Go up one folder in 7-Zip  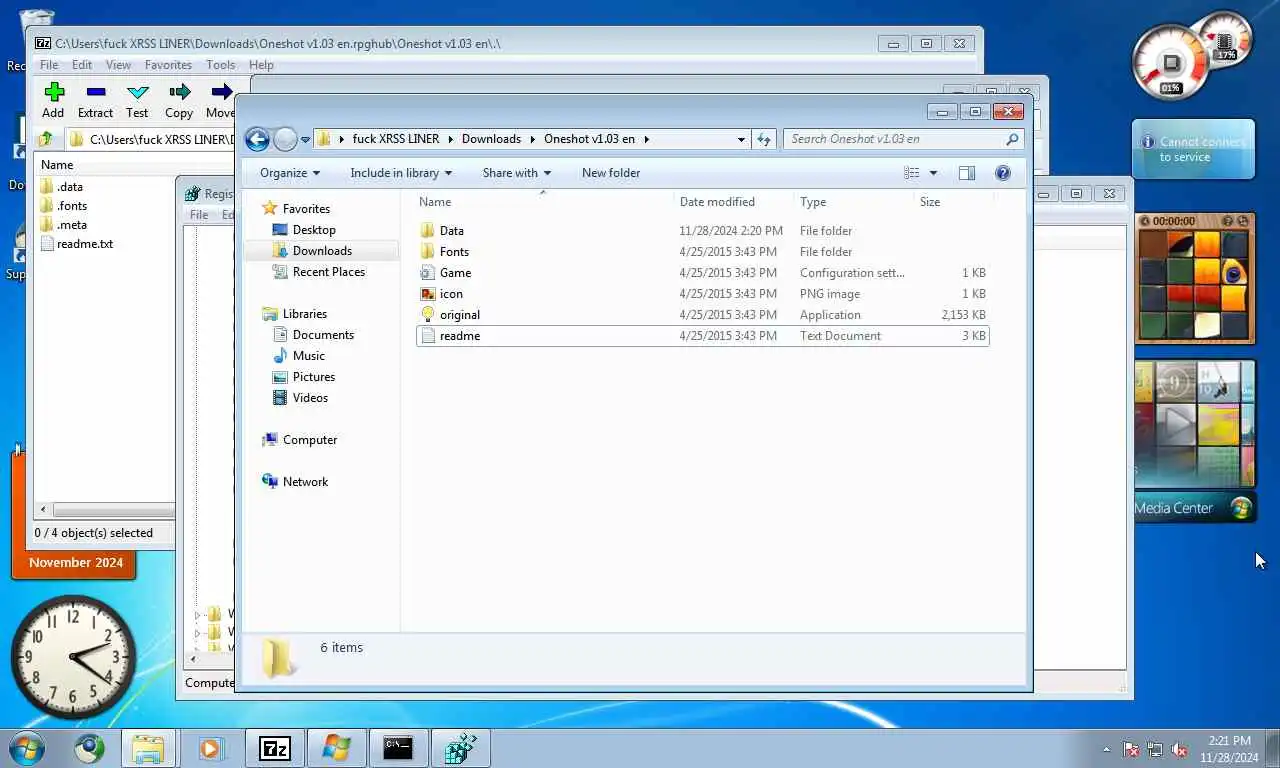(x=45, y=139)
